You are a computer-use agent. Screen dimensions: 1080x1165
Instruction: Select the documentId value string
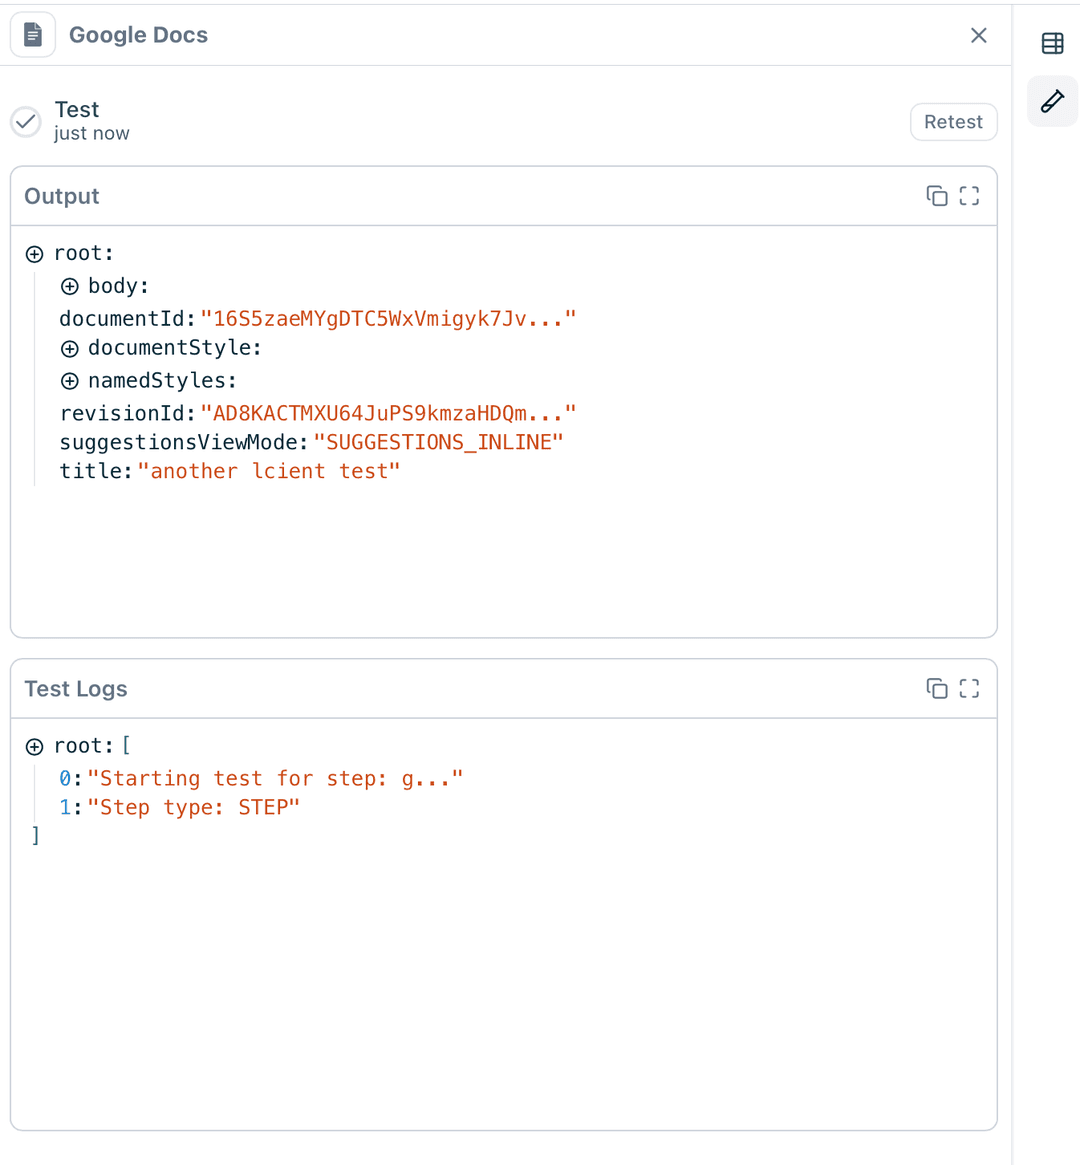coord(388,319)
